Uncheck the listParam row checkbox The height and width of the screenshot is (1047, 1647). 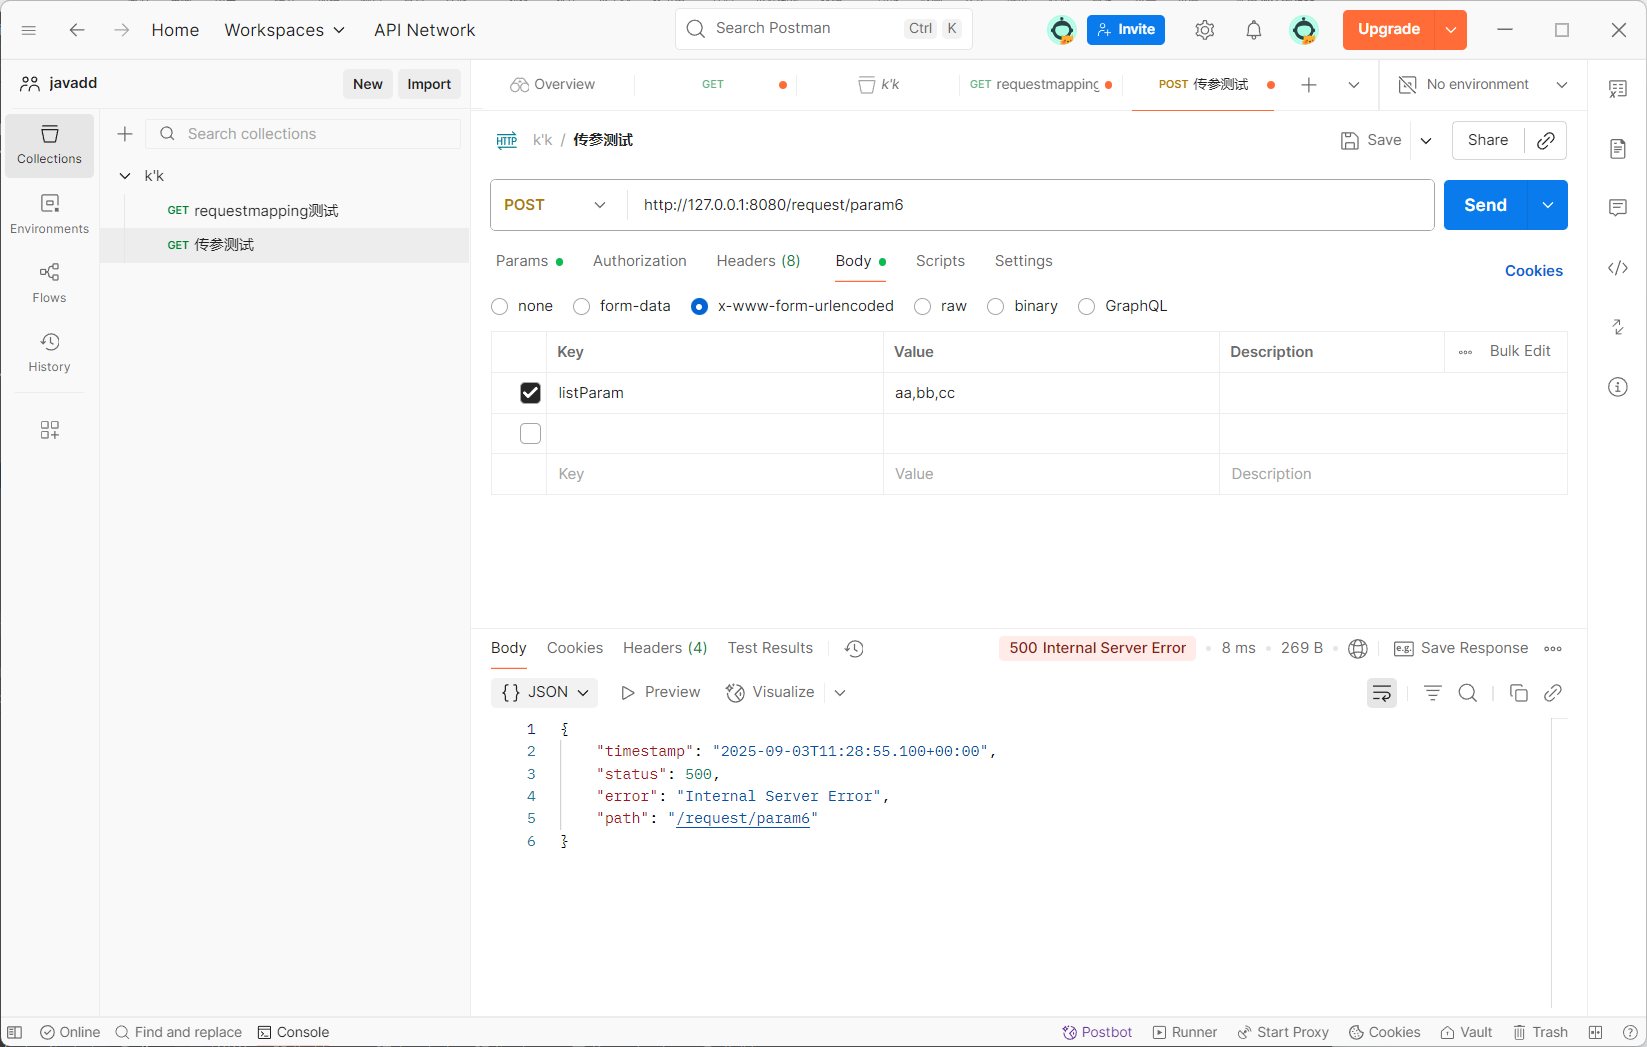(531, 393)
